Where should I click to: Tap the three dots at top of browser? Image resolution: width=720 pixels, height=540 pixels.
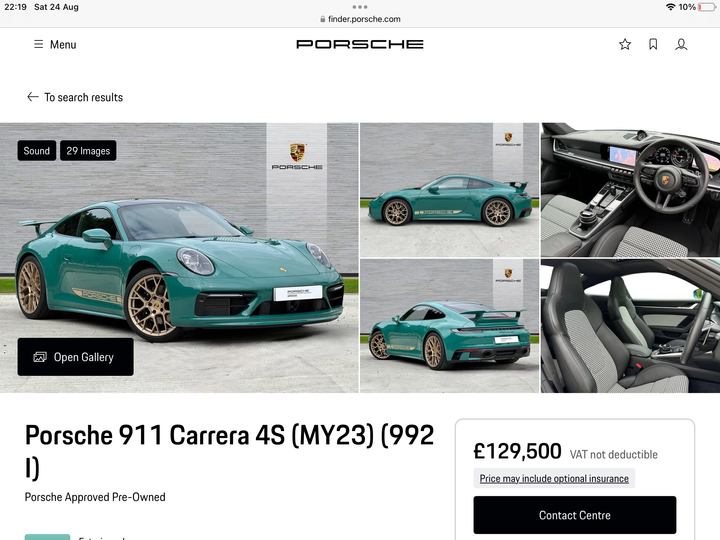(x=360, y=7)
